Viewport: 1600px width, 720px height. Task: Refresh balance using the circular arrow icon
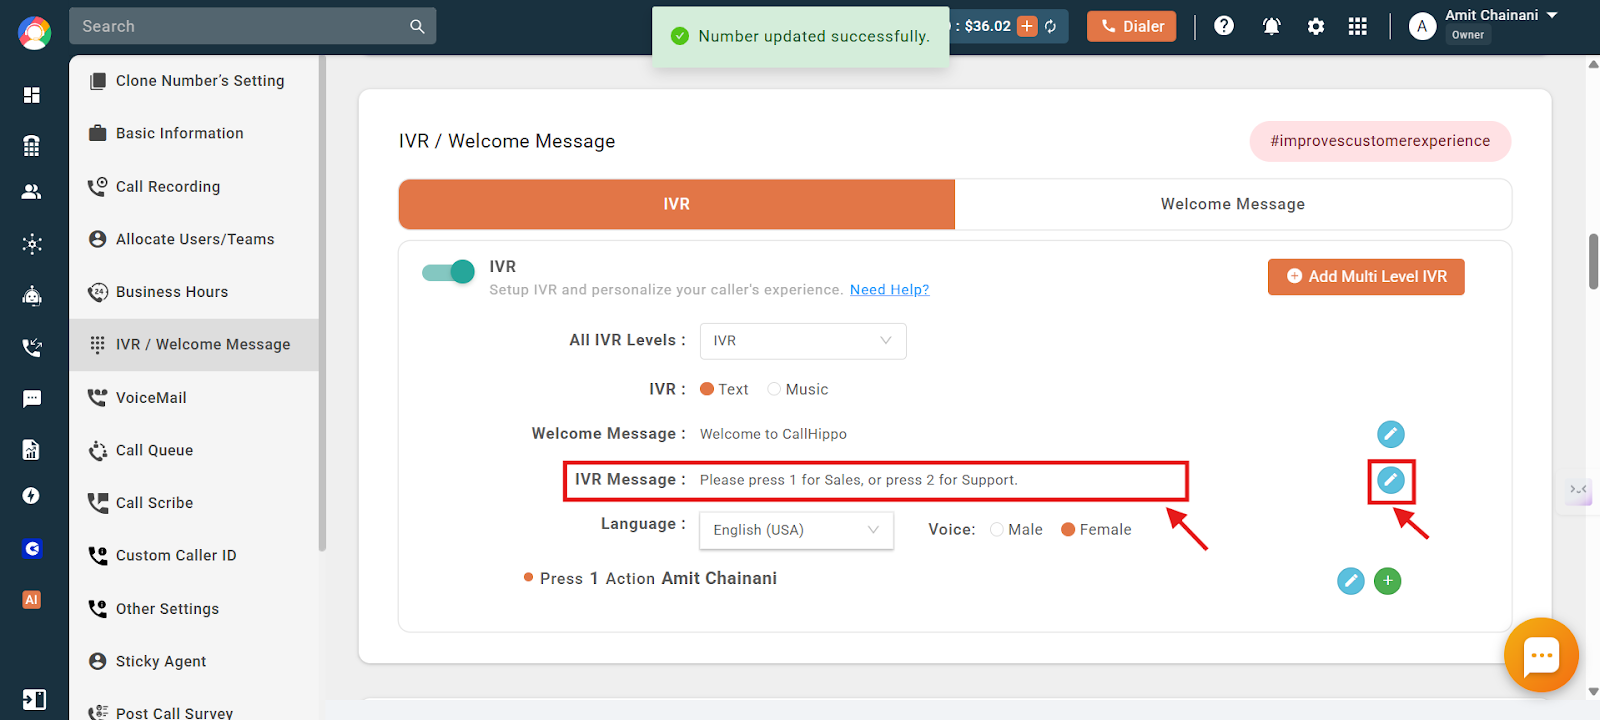[x=1051, y=26]
